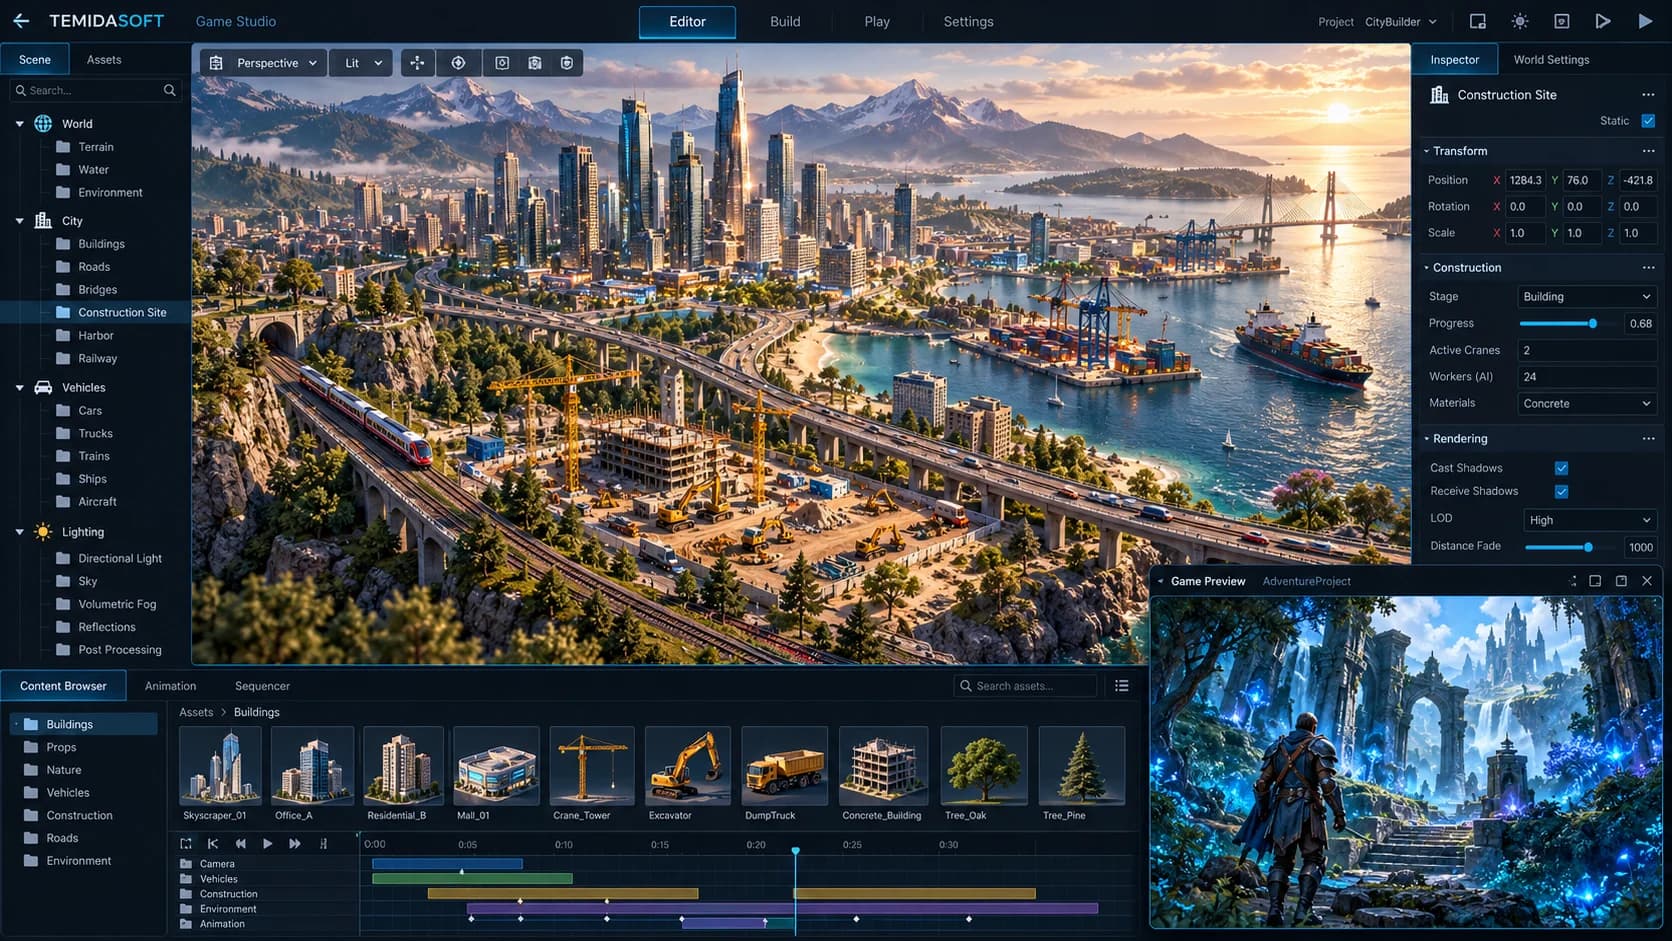1672x941 pixels.
Task: Adjust the Progress slider
Action: point(1569,324)
